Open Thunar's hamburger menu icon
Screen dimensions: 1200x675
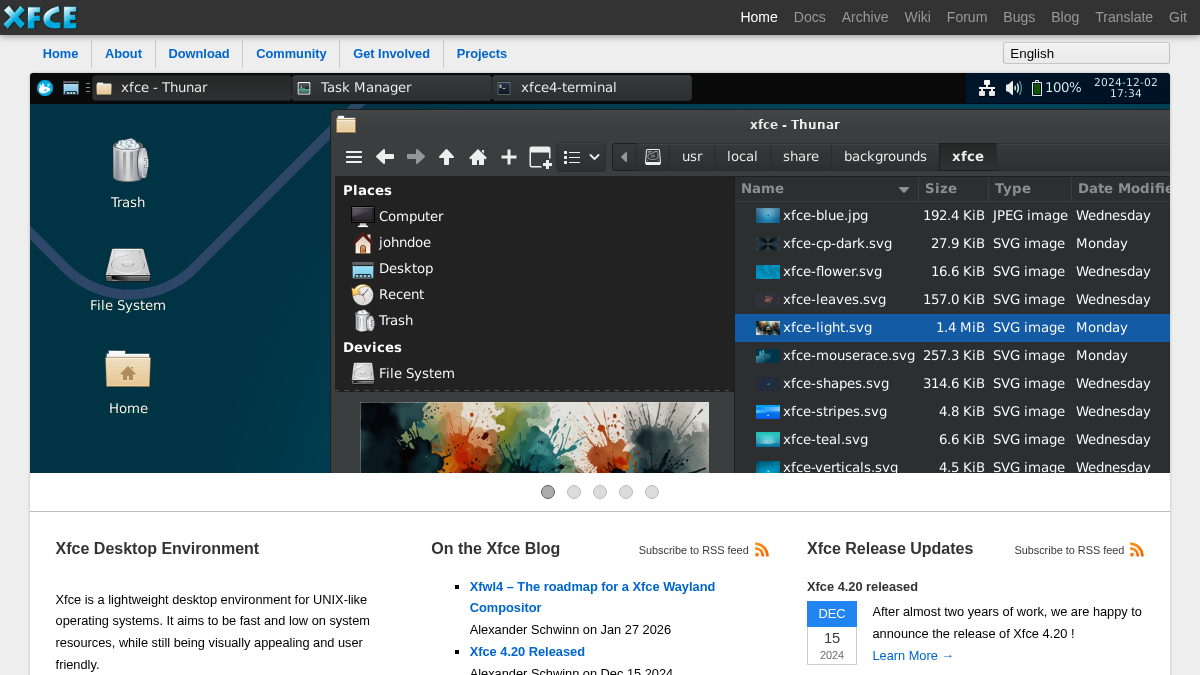tap(354, 157)
